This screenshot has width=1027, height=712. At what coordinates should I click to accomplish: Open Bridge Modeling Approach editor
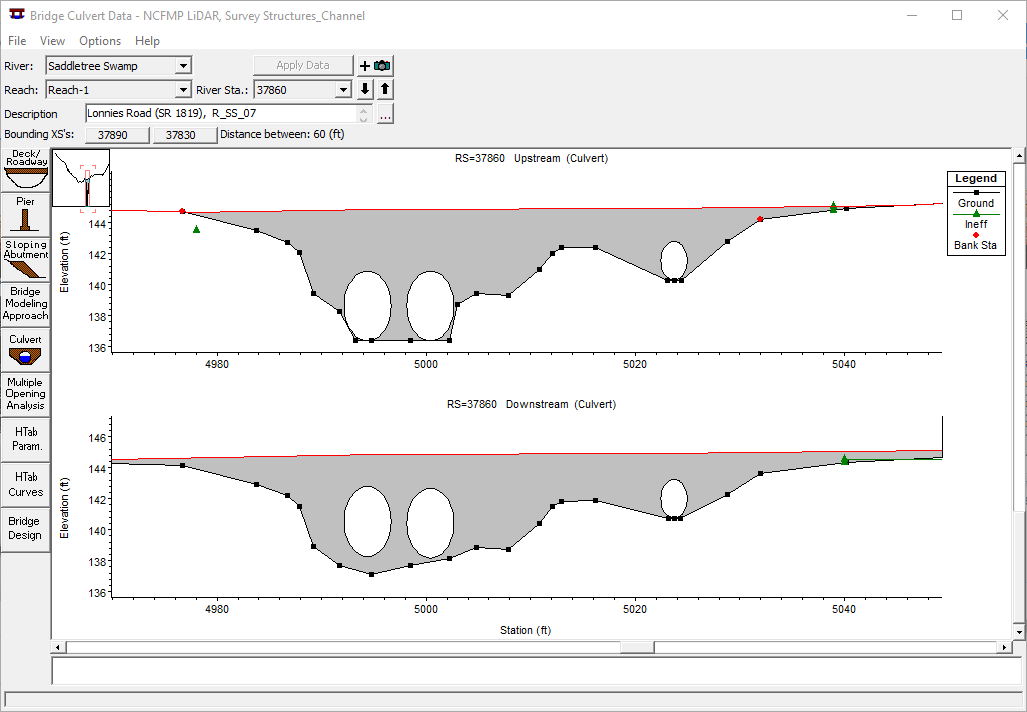click(26, 303)
